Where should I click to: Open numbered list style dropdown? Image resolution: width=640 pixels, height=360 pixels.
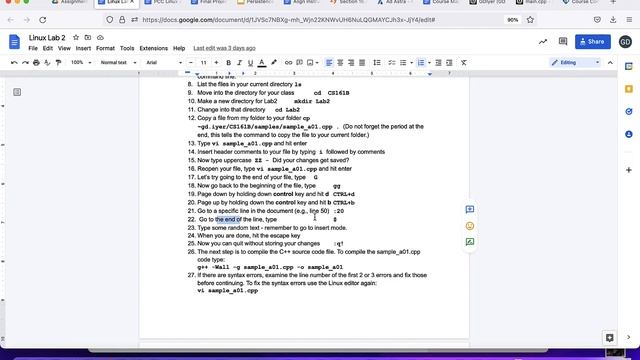coord(429,62)
